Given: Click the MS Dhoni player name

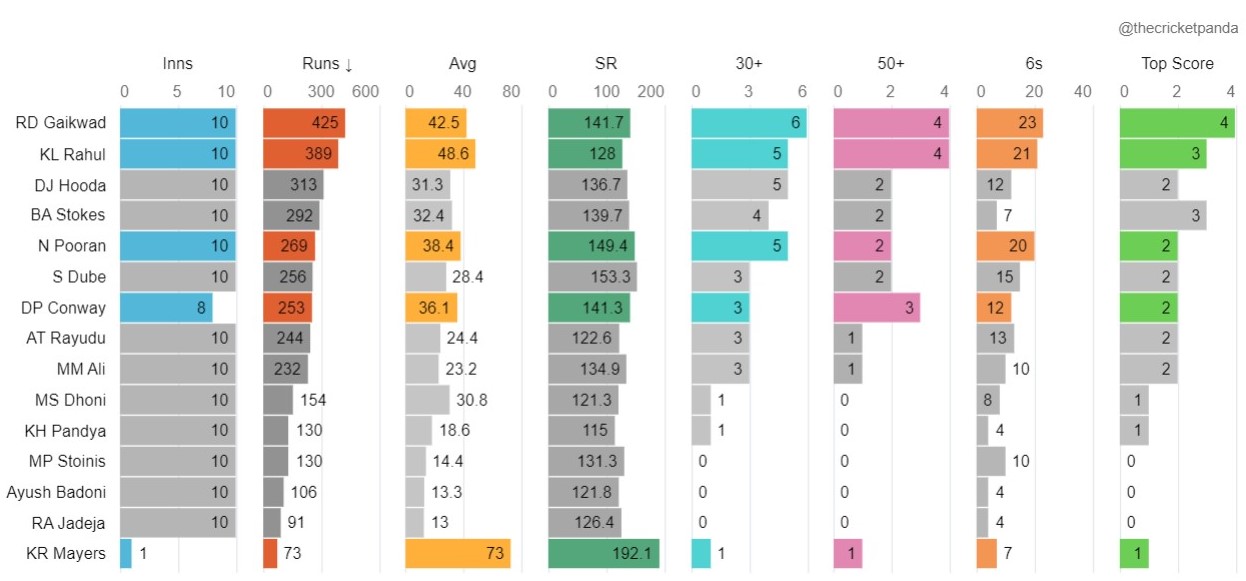Looking at the screenshot, I should [70, 400].
